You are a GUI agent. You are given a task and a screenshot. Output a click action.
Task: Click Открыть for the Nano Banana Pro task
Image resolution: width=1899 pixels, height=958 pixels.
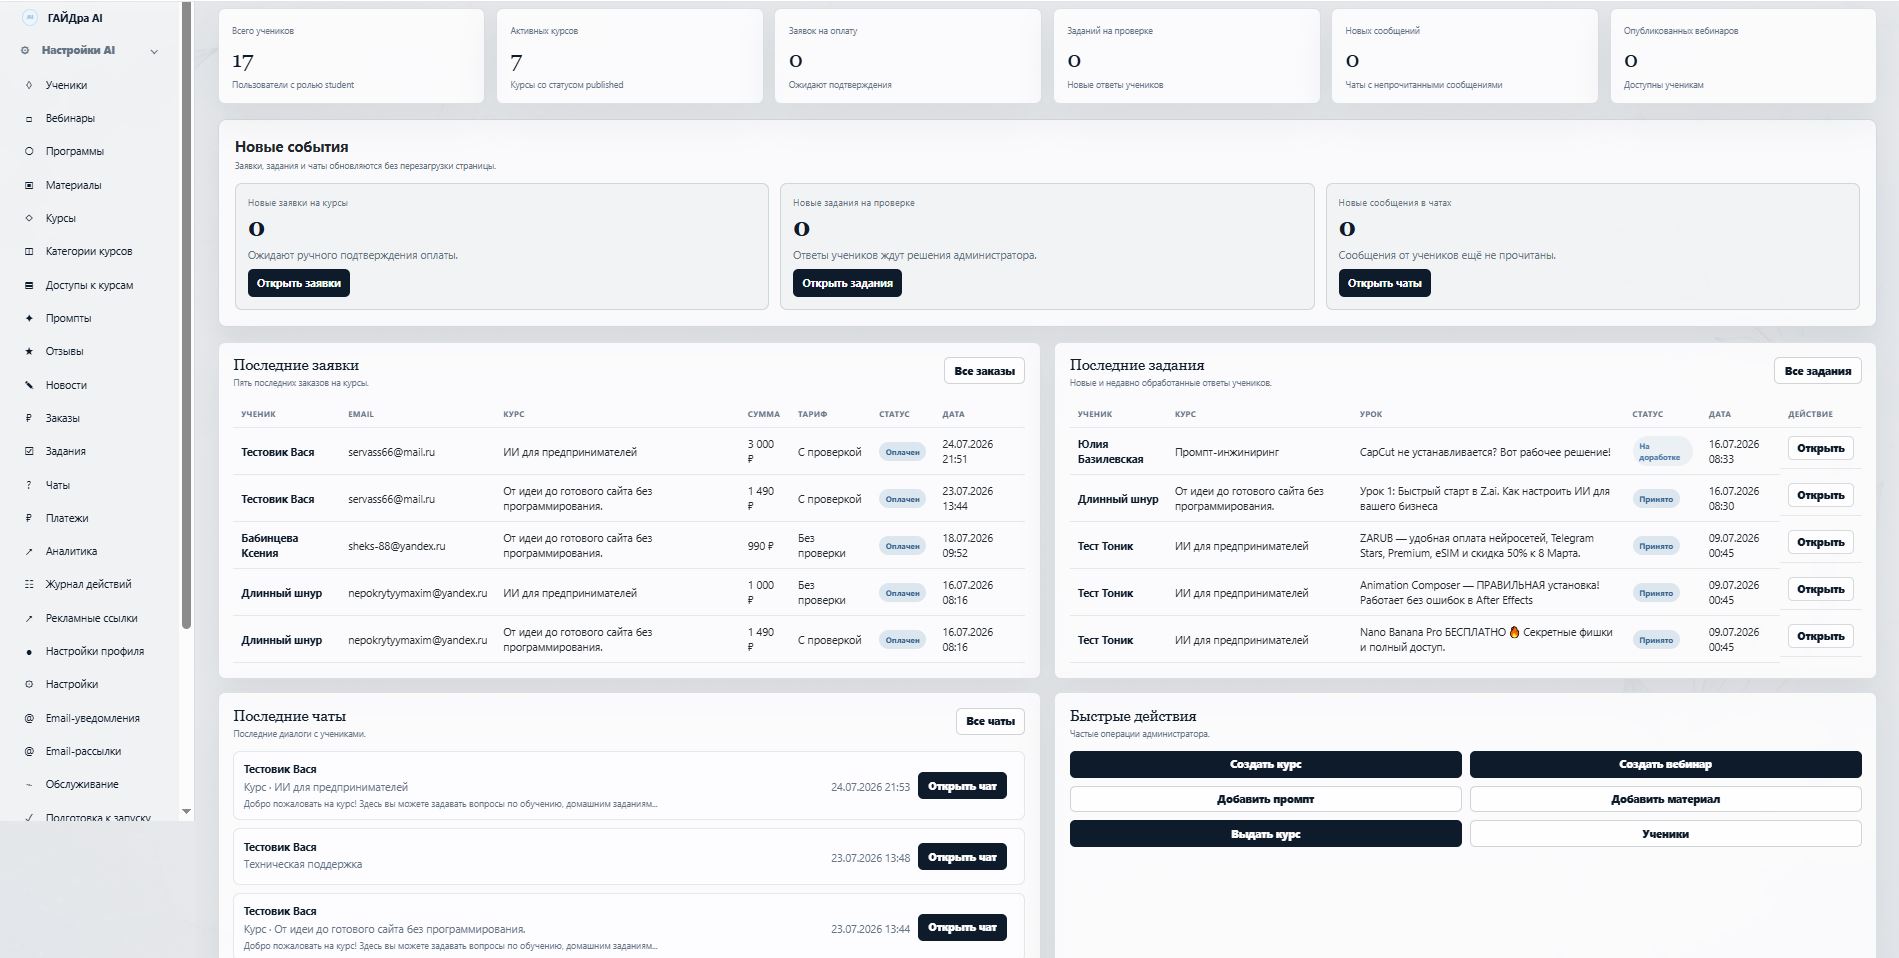pos(1820,636)
